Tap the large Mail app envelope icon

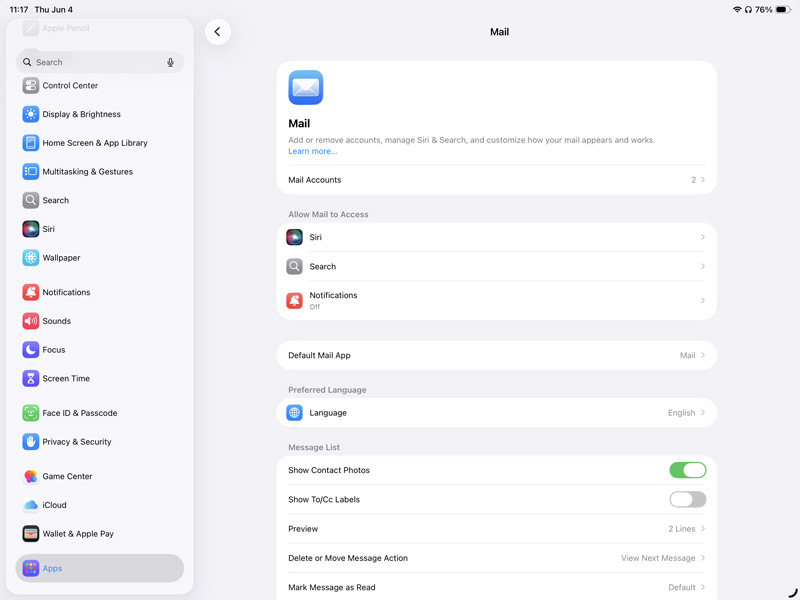pos(306,87)
